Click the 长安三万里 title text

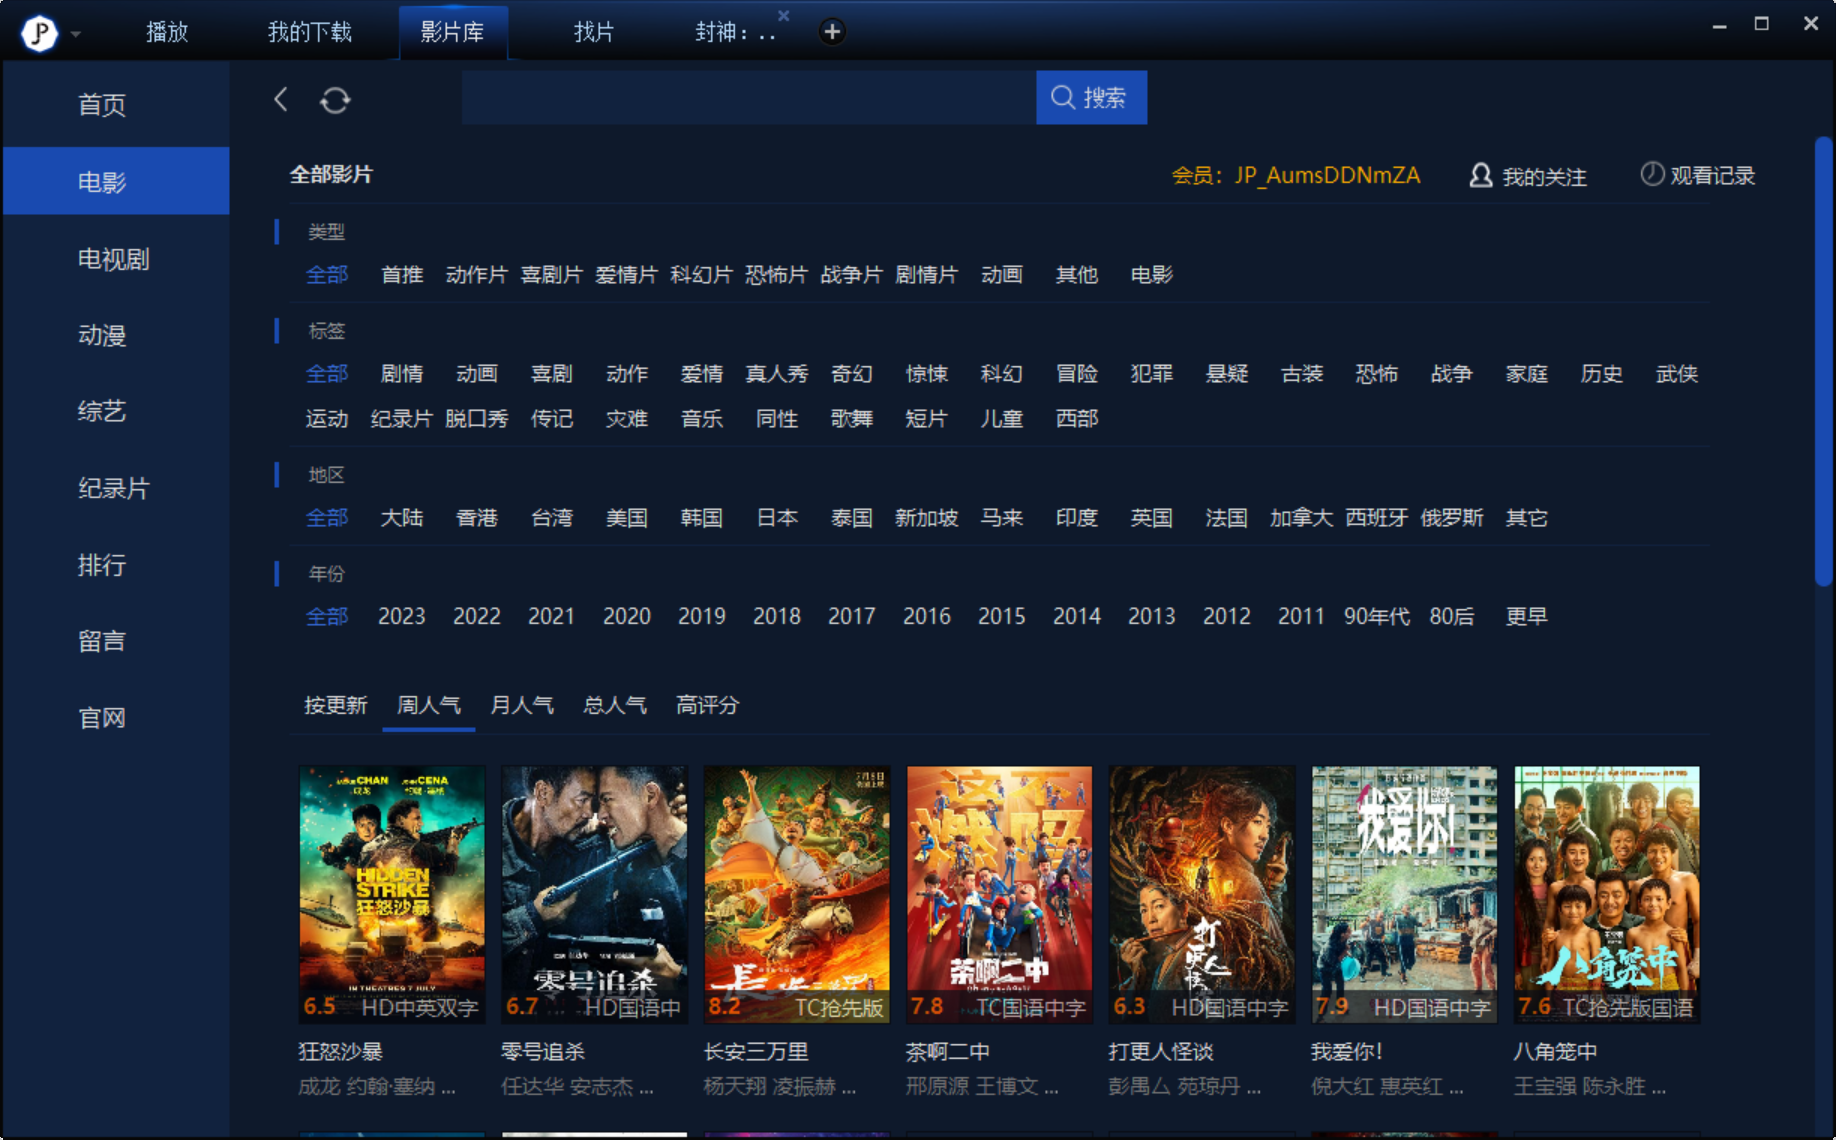[x=756, y=1052]
